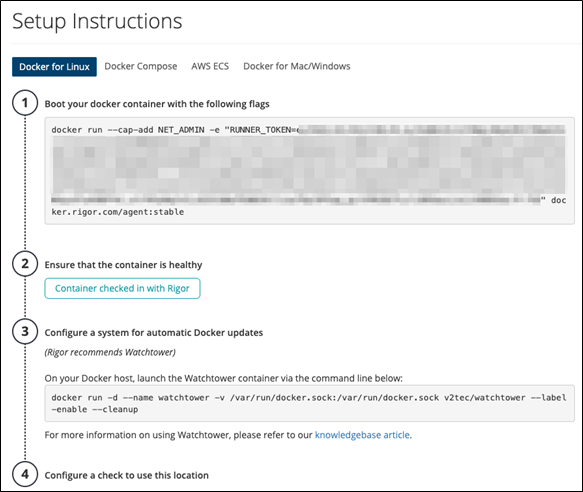Switch to Docker for Mac/Windows tab
The height and width of the screenshot is (492, 583).
point(297,66)
